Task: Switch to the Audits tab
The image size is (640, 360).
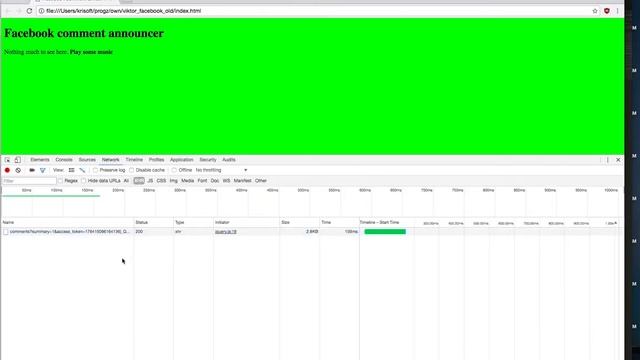Action: pos(229,160)
